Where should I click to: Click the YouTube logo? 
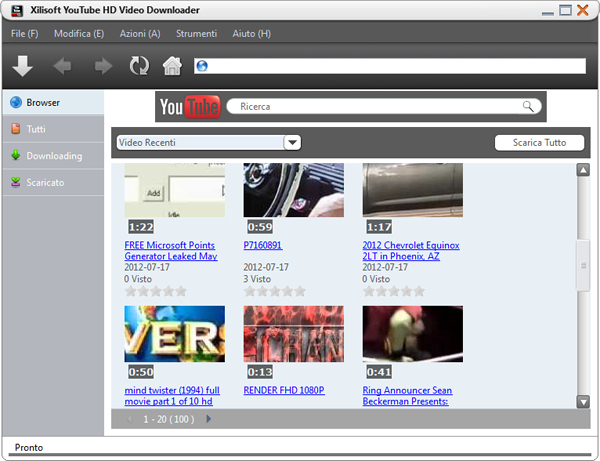(x=190, y=107)
